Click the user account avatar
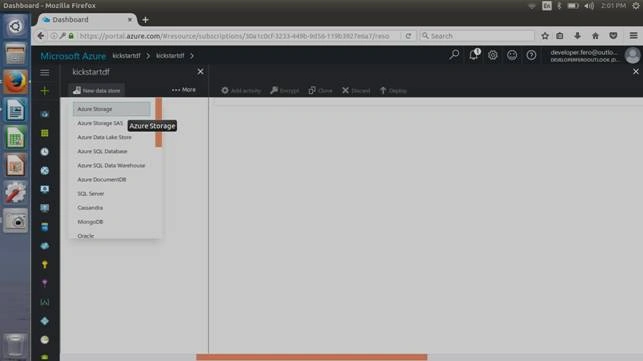Viewport: 643px width, 361px height. (632, 55)
